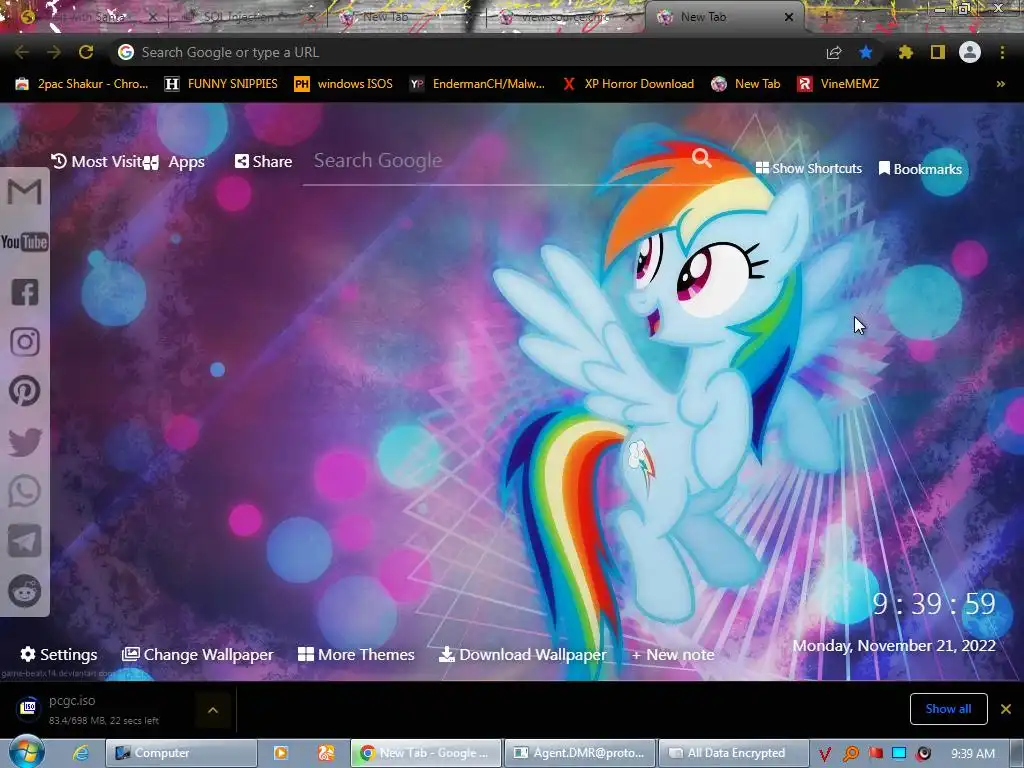
Task: Open YouTube from the sidebar
Action: pyautogui.click(x=25, y=242)
